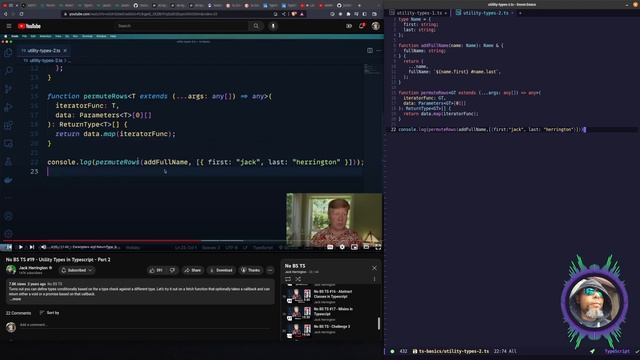The height and width of the screenshot is (360, 640).
Task: Open browser extensions puzzle icon
Action: click(x=348, y=14)
